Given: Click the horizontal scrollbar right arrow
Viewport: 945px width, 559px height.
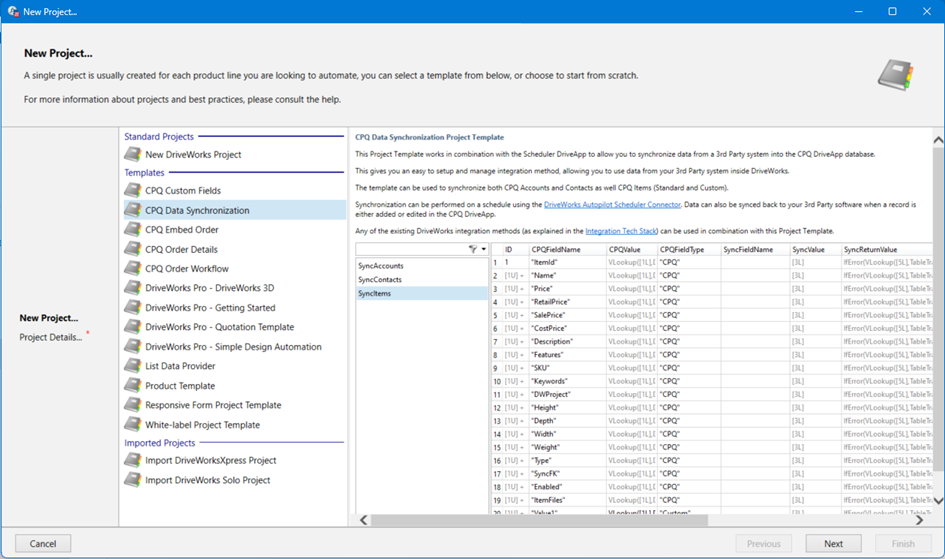Looking at the screenshot, I should pos(920,520).
